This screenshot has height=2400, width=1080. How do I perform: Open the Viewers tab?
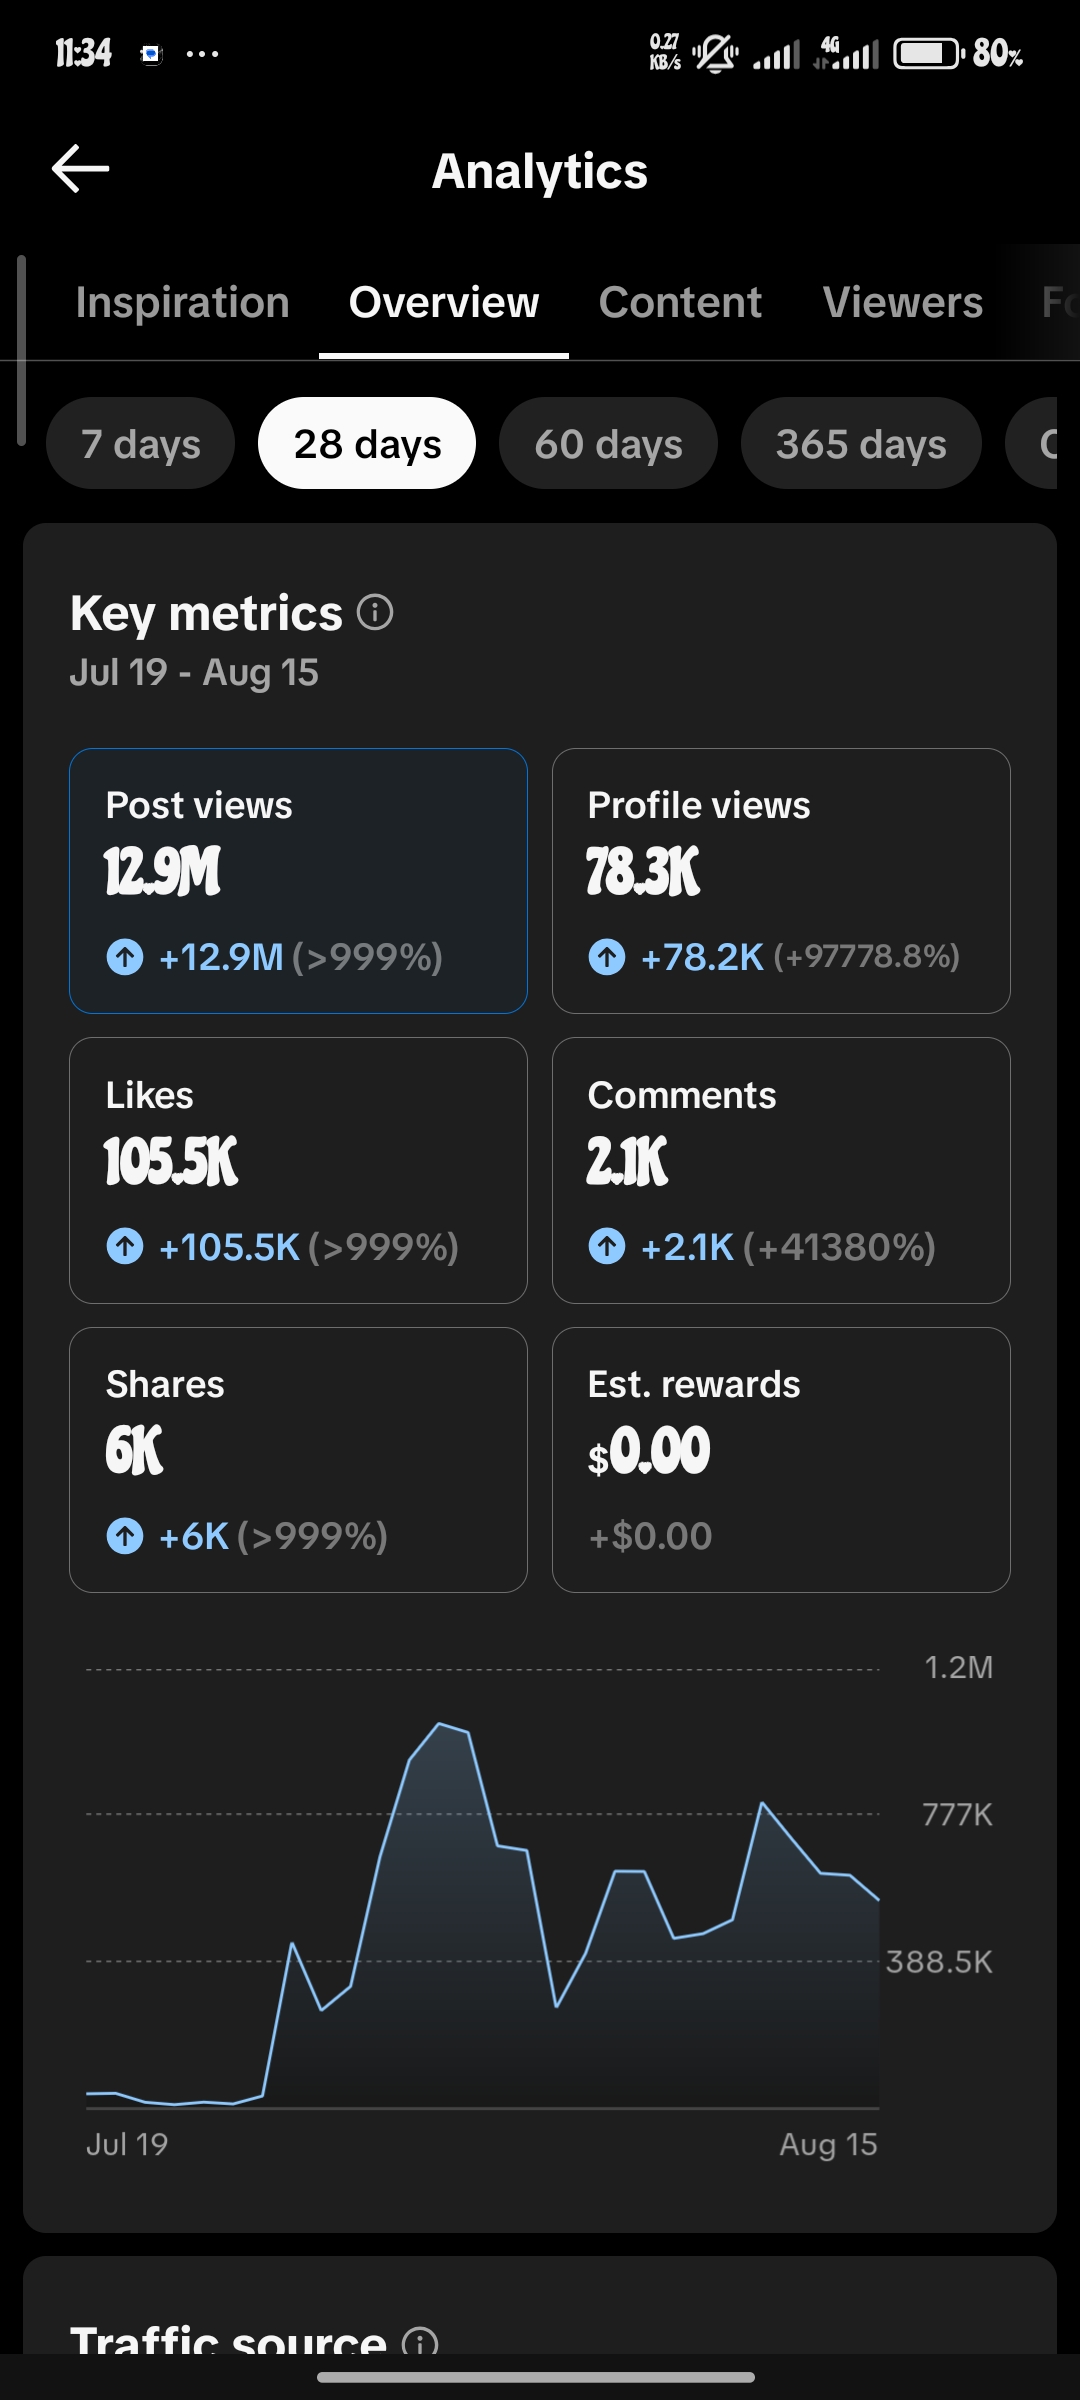point(903,302)
